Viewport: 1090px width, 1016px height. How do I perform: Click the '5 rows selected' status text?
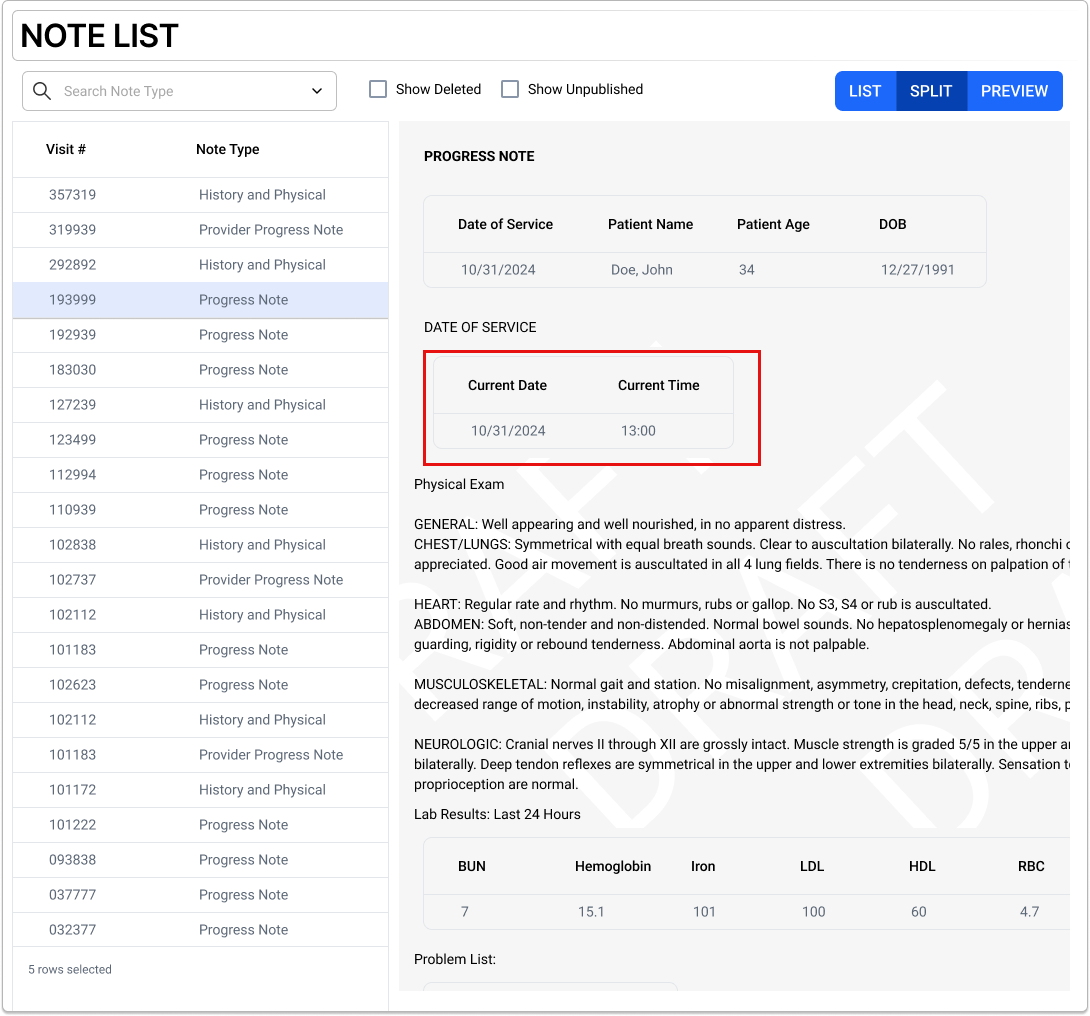(70, 969)
